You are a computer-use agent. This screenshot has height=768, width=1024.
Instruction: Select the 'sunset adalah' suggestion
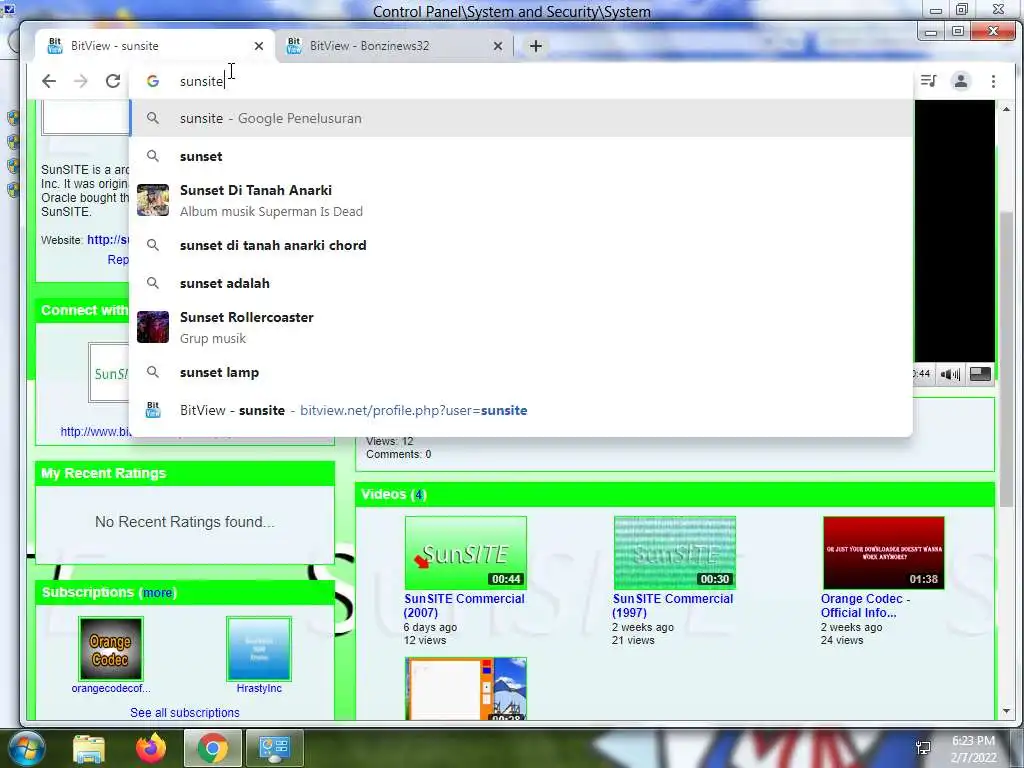tap(522, 283)
